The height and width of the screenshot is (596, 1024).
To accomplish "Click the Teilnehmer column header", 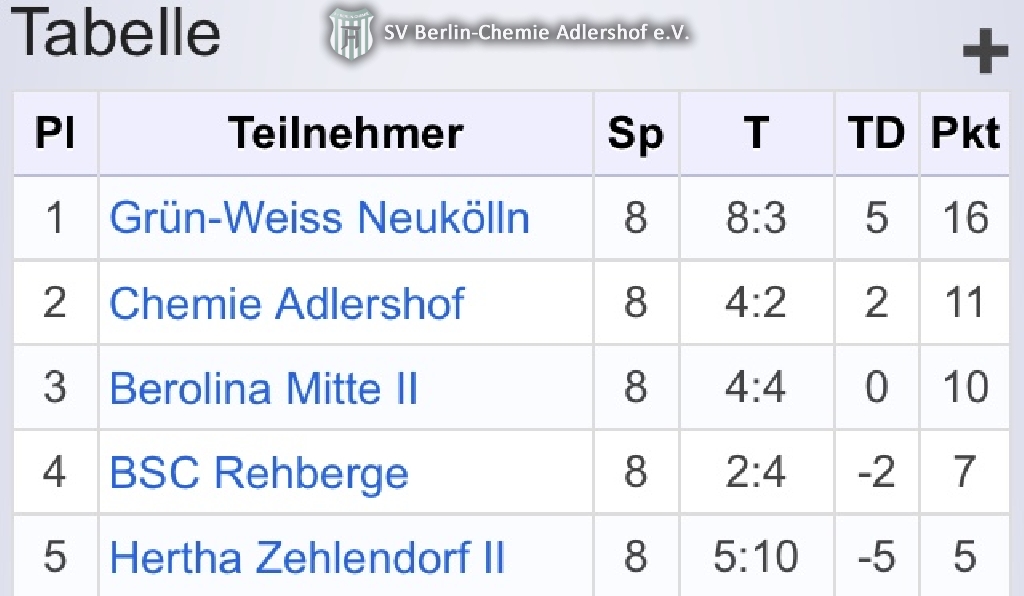I will click(x=346, y=133).
